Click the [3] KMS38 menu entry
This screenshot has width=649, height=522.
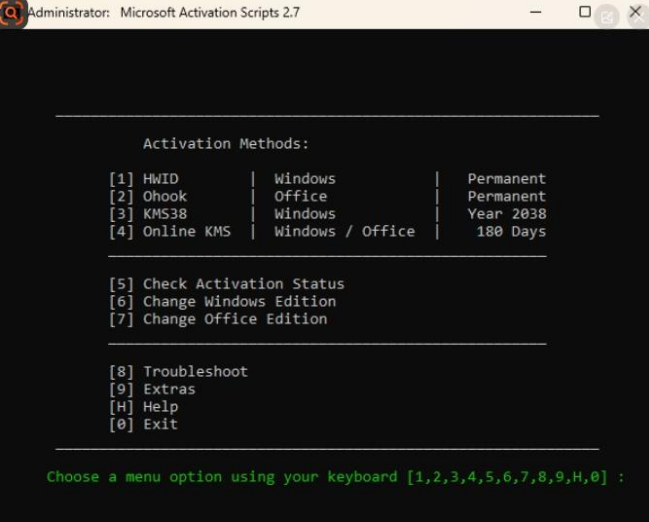click(x=148, y=214)
